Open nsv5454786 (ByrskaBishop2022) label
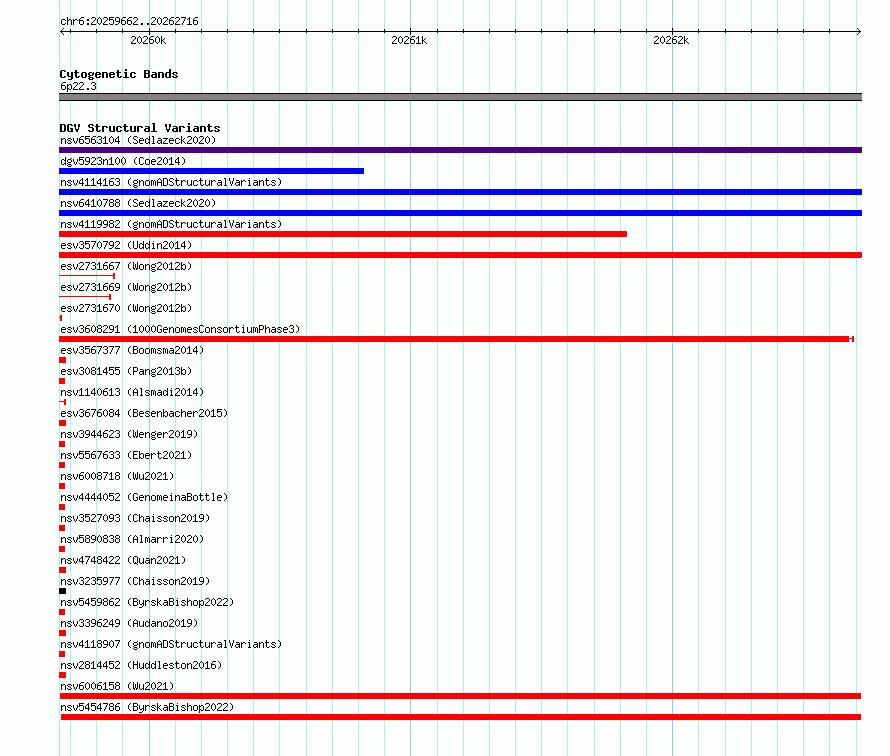890x756 pixels. point(147,707)
